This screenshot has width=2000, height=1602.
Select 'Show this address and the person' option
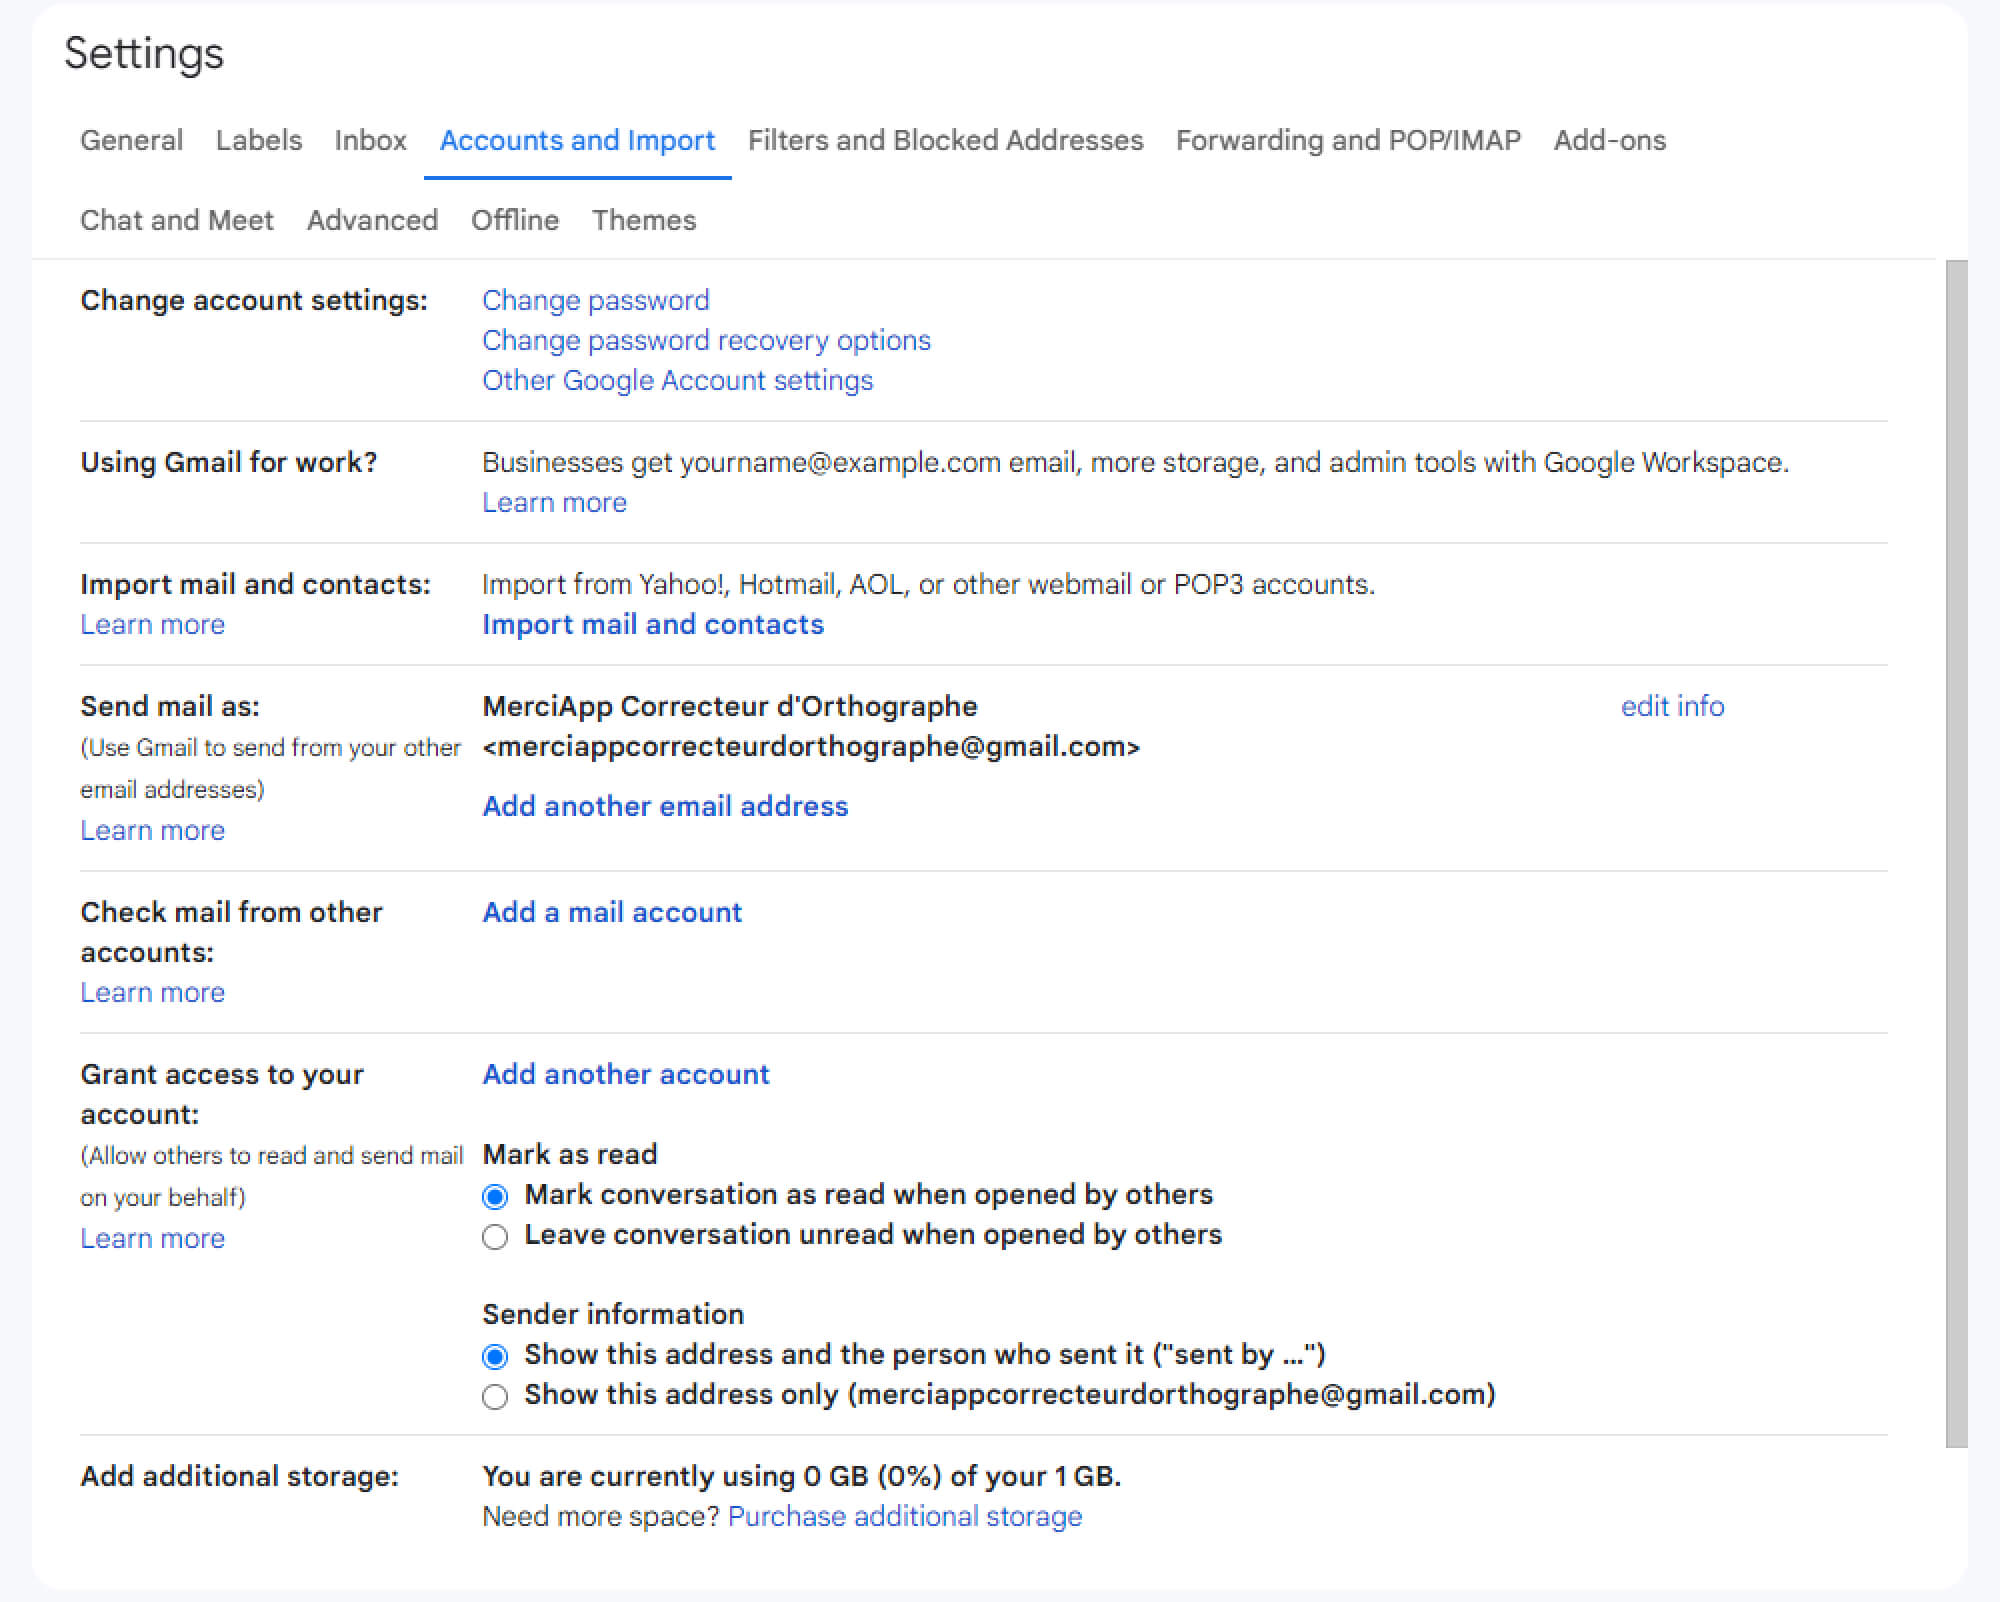[x=495, y=1356]
